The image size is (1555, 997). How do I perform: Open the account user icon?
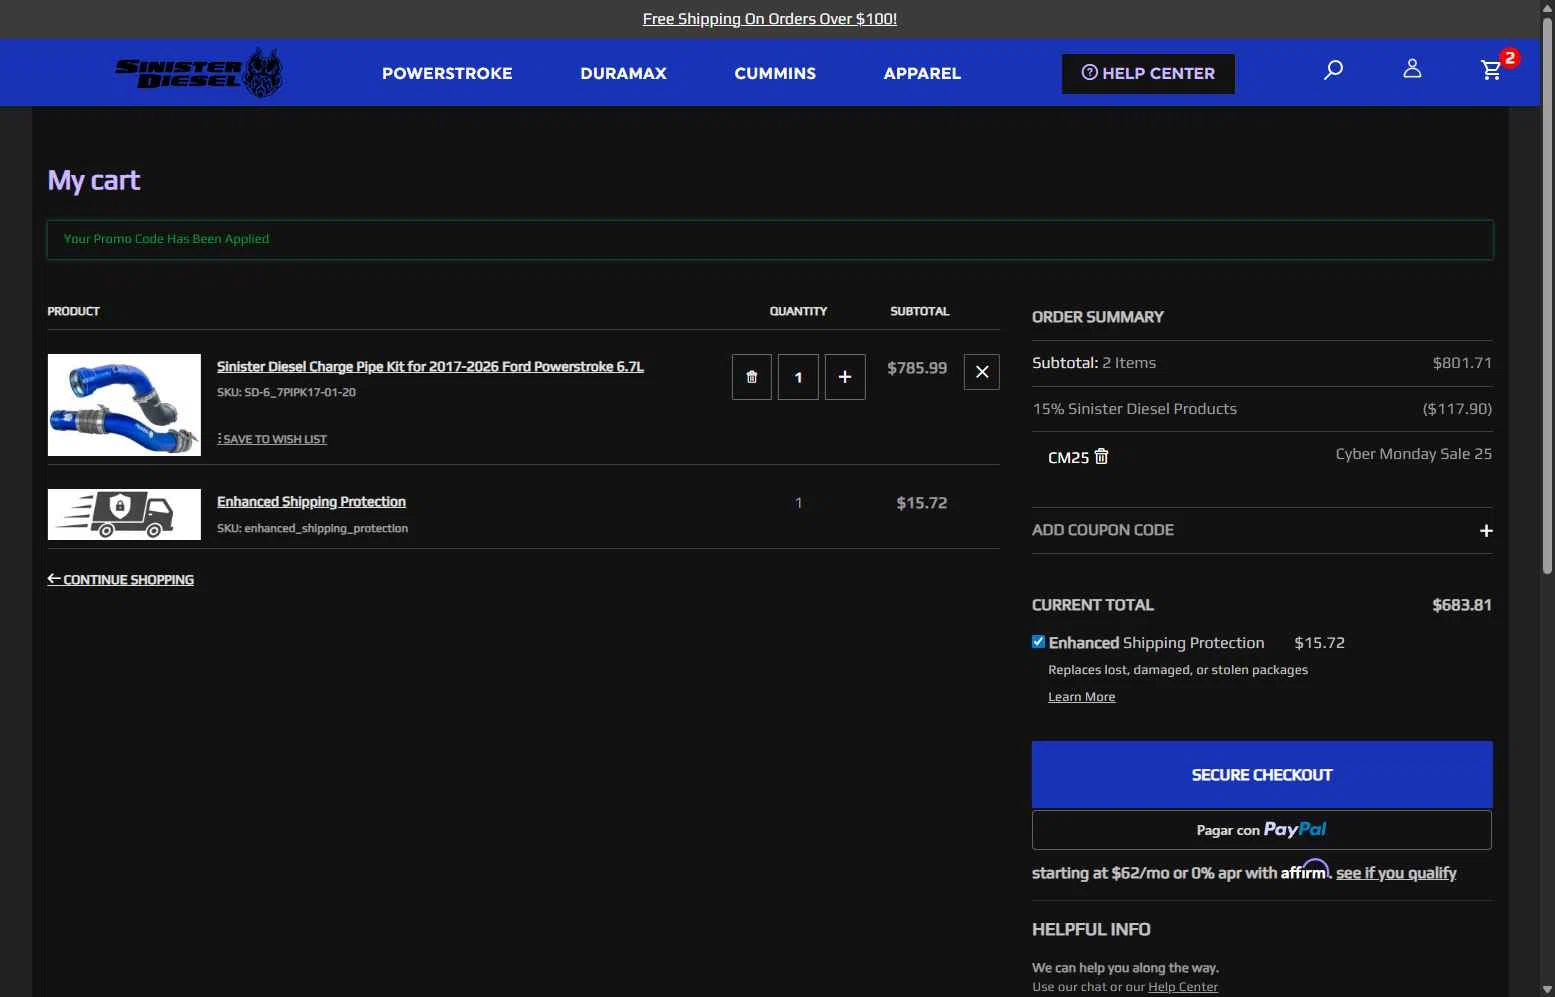pos(1412,68)
